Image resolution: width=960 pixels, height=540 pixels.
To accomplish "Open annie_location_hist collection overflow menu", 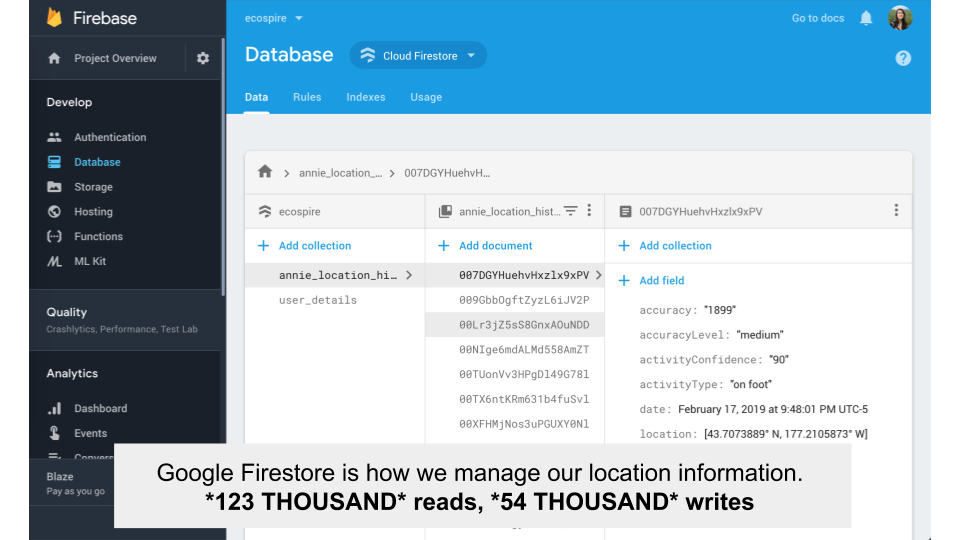I will 589,211.
